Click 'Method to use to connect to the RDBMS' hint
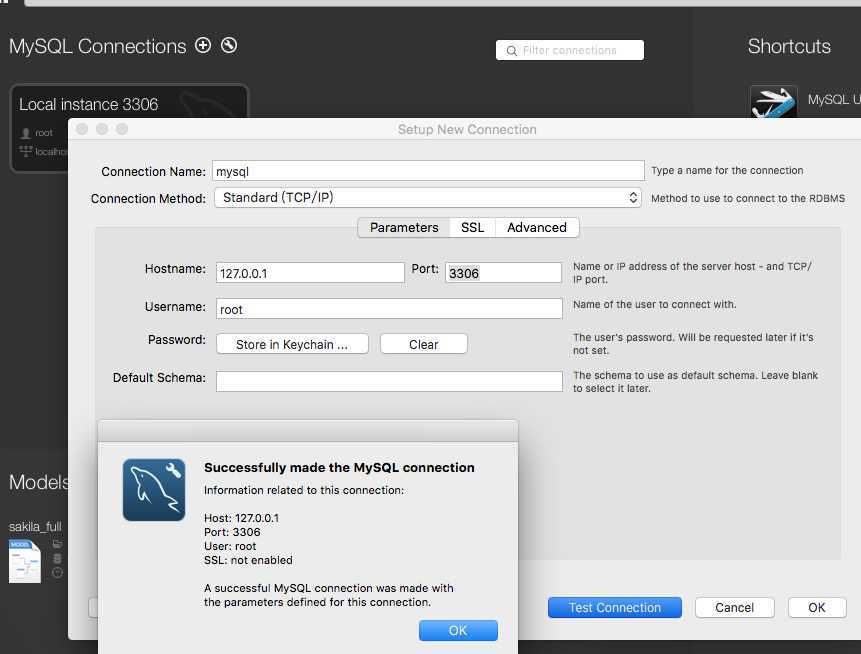Viewport: 861px width, 654px height. (x=748, y=198)
